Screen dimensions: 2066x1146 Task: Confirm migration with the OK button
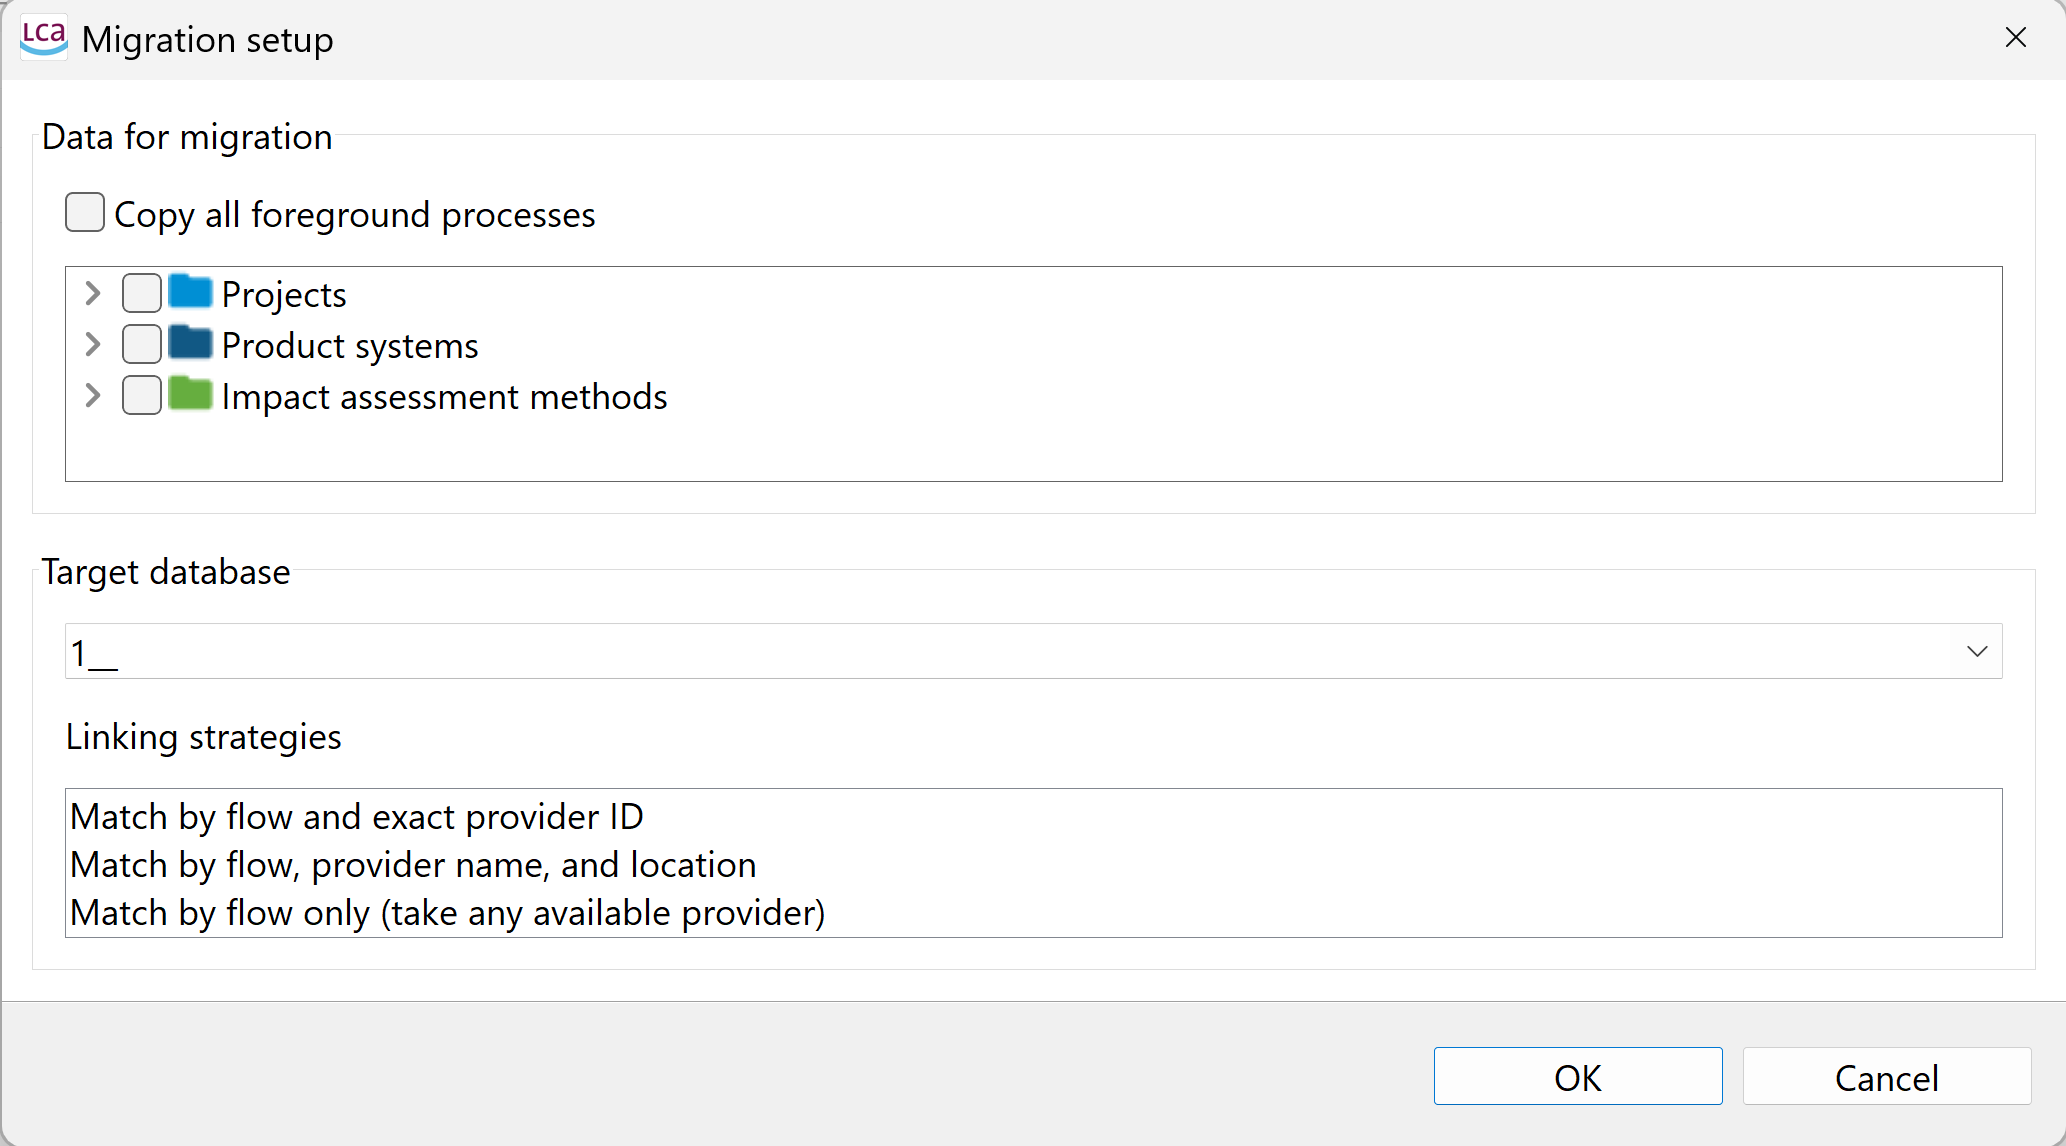[x=1578, y=1076]
